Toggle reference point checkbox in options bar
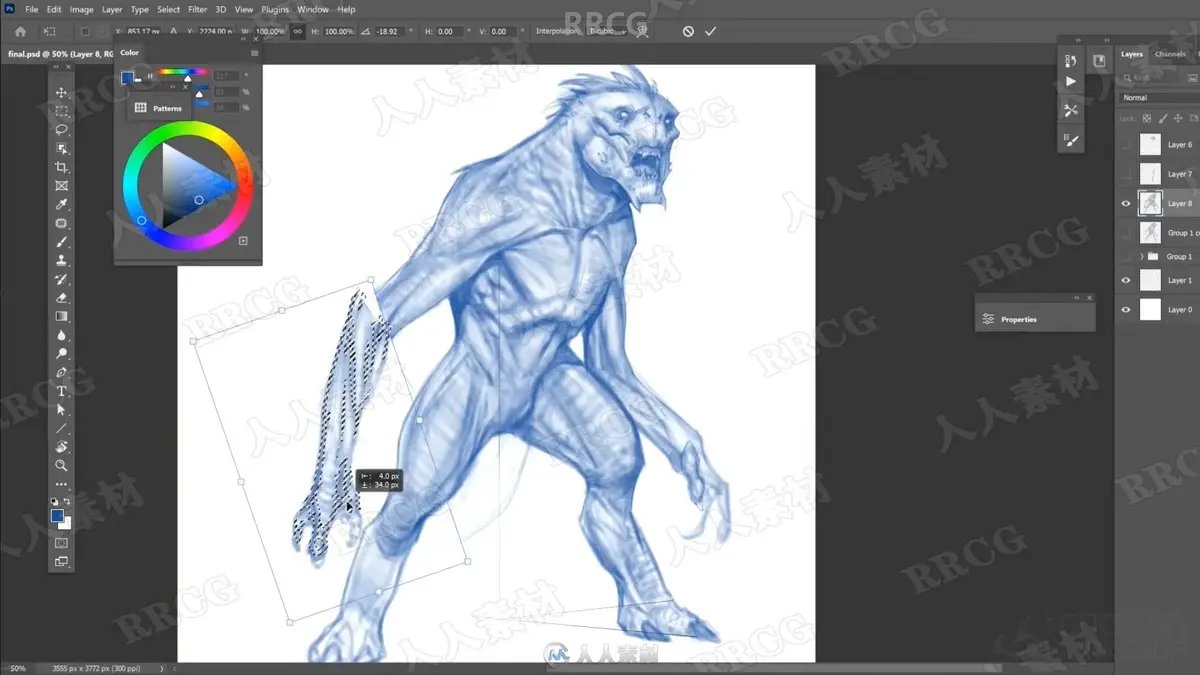Image resolution: width=1200 pixels, height=675 pixels. tap(84, 31)
